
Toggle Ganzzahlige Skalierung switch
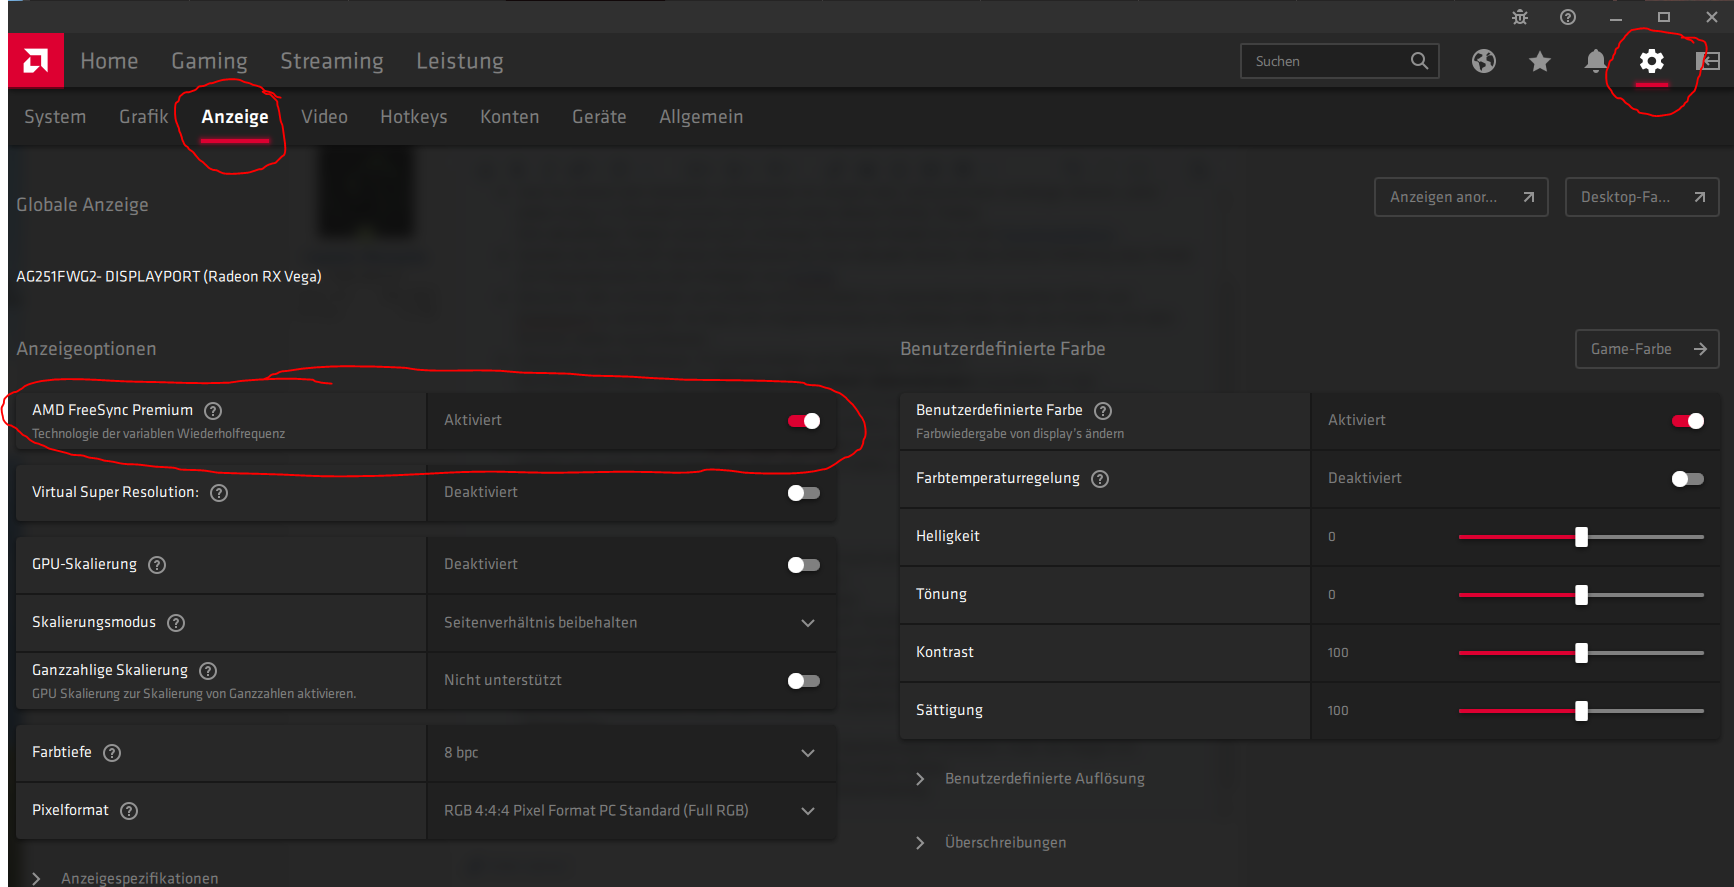point(804,681)
